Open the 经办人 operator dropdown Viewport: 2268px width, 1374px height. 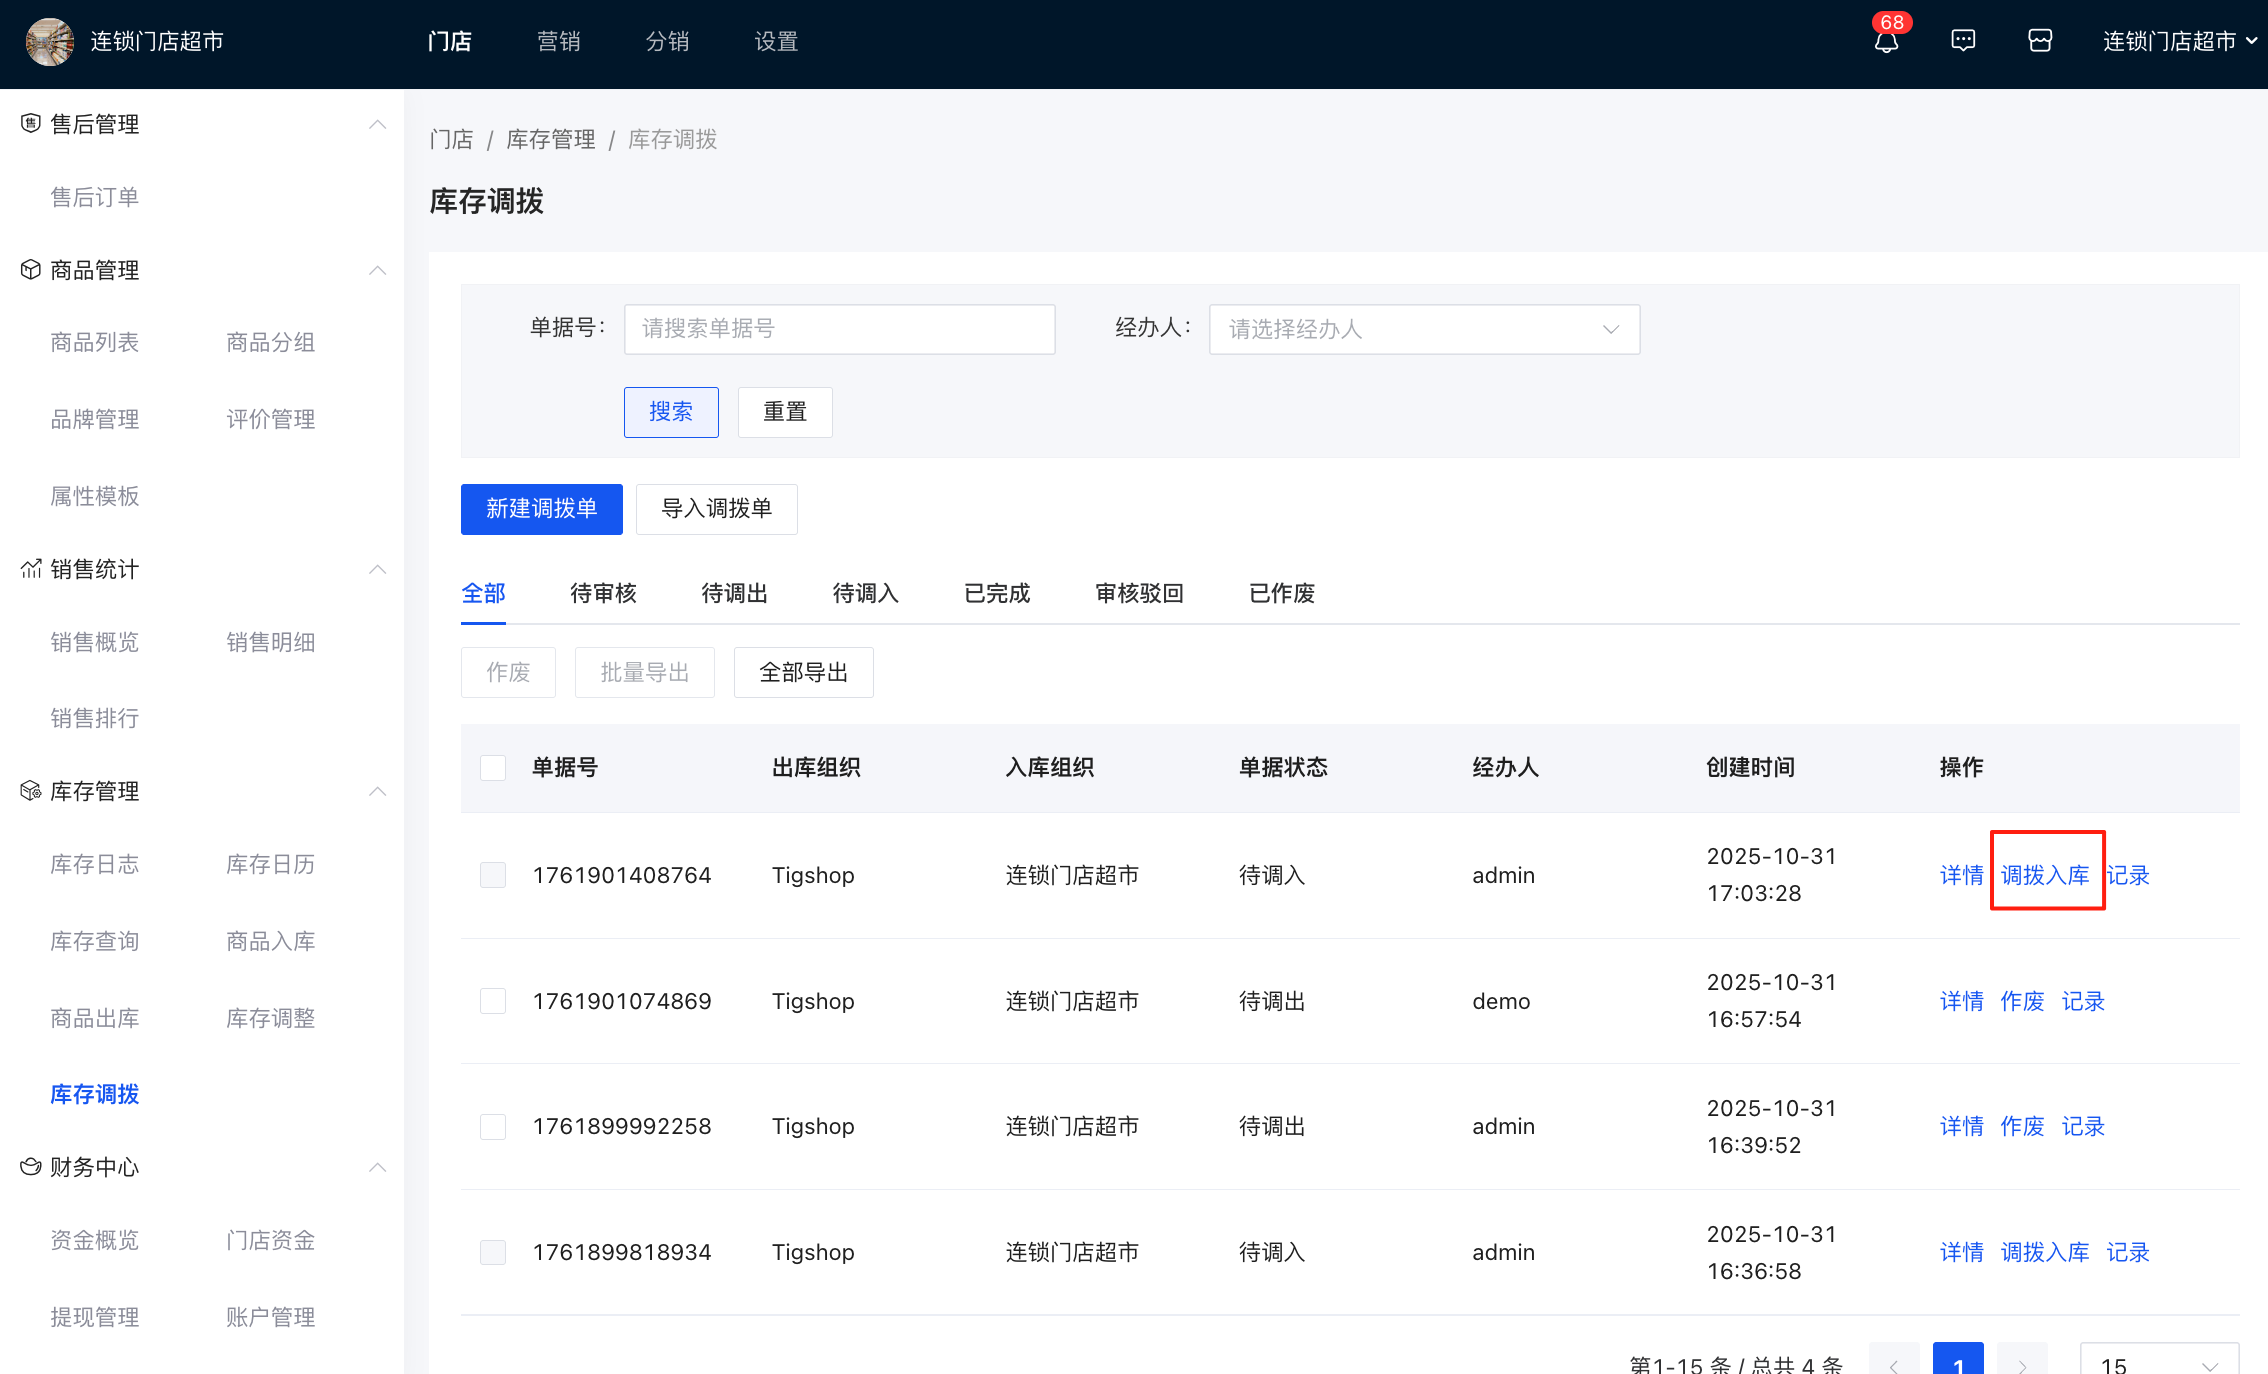pos(1424,329)
